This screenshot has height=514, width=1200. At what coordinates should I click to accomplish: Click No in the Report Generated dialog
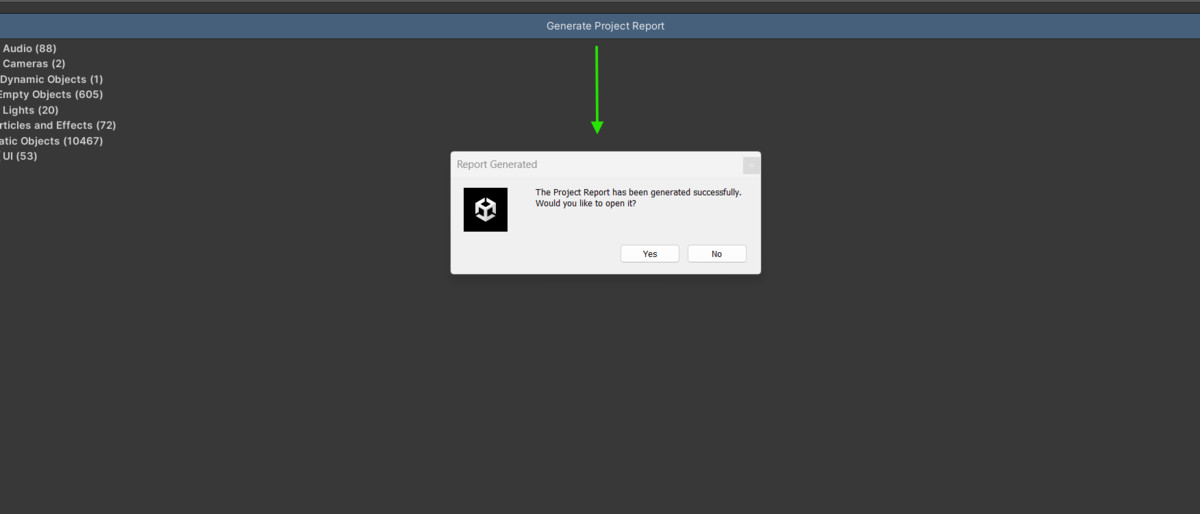click(x=717, y=254)
